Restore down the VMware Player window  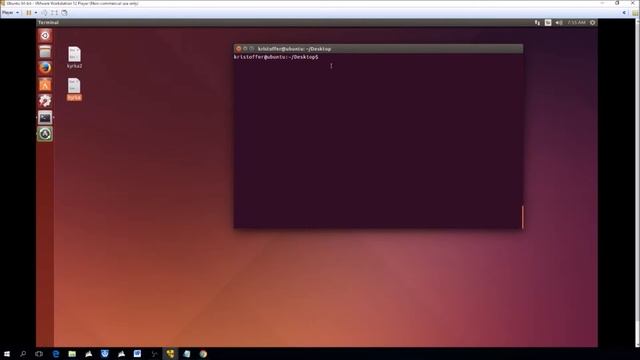tap(617, 3)
